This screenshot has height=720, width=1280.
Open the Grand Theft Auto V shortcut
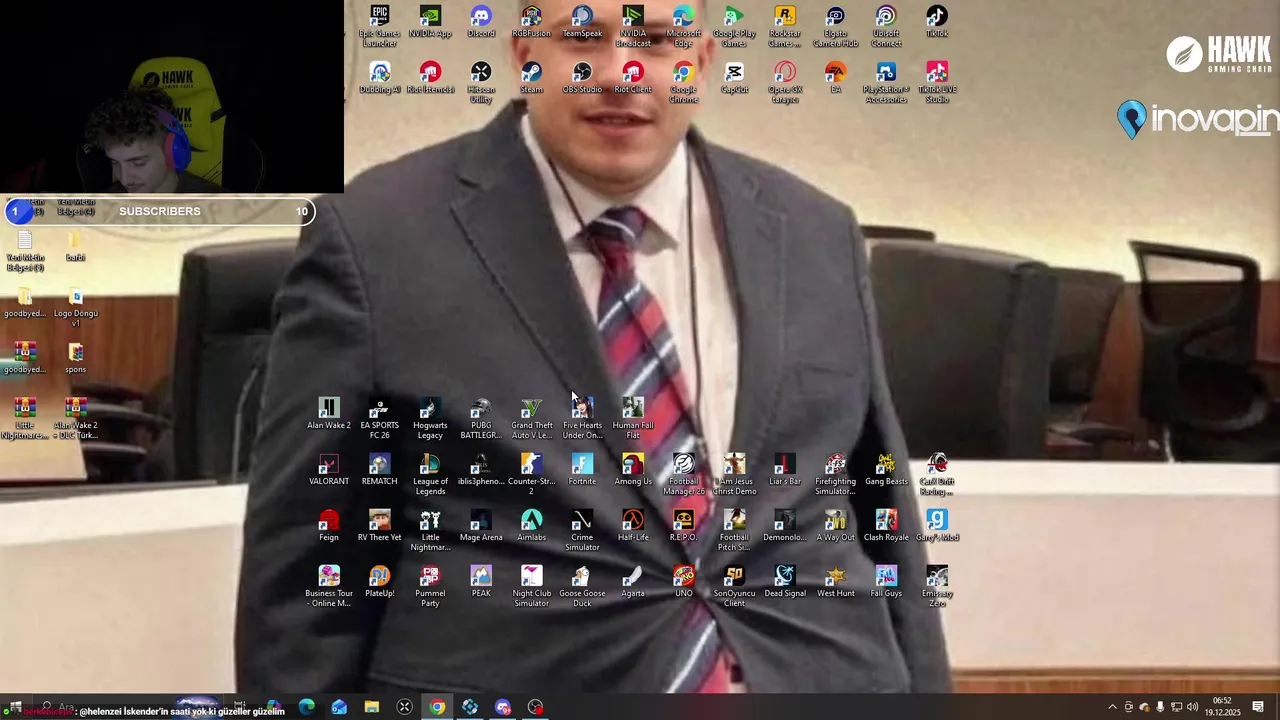531,418
